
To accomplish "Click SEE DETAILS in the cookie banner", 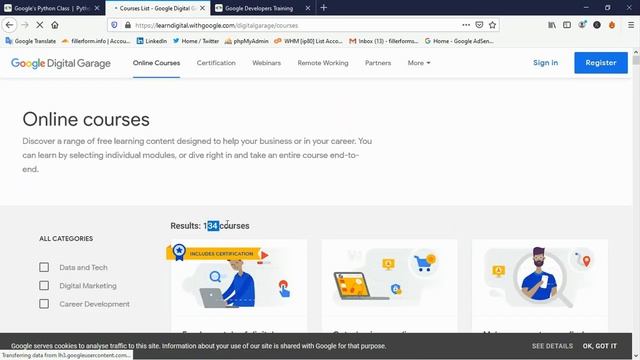I will (x=552, y=346).
